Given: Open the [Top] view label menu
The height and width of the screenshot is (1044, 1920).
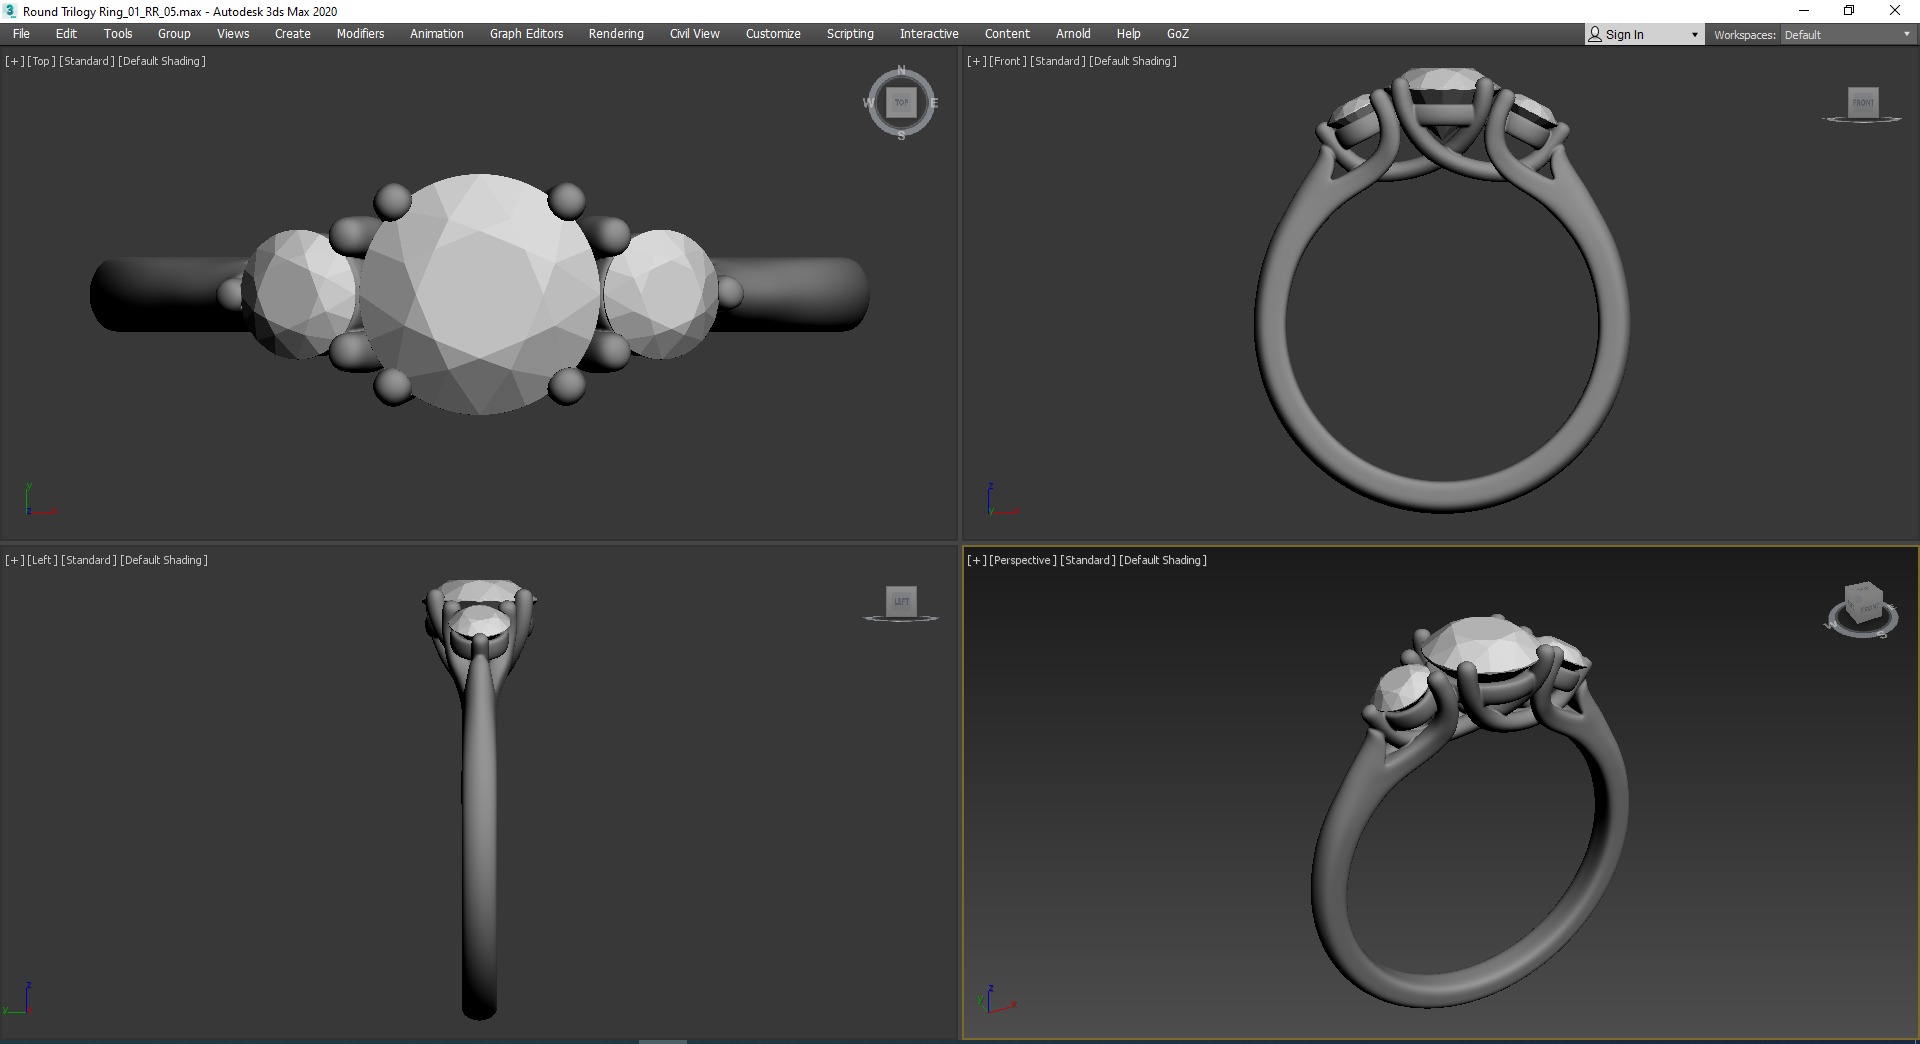Looking at the screenshot, I should [x=41, y=61].
